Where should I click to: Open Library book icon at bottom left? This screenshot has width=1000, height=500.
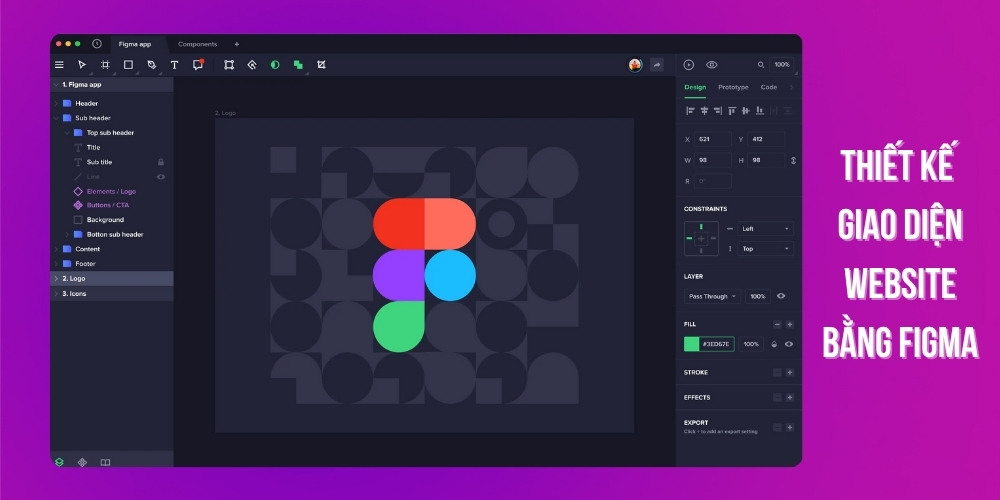pyautogui.click(x=105, y=462)
